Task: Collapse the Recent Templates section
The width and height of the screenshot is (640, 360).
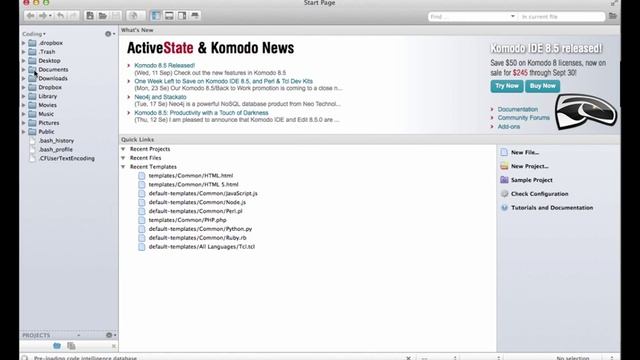Action: tap(123, 167)
